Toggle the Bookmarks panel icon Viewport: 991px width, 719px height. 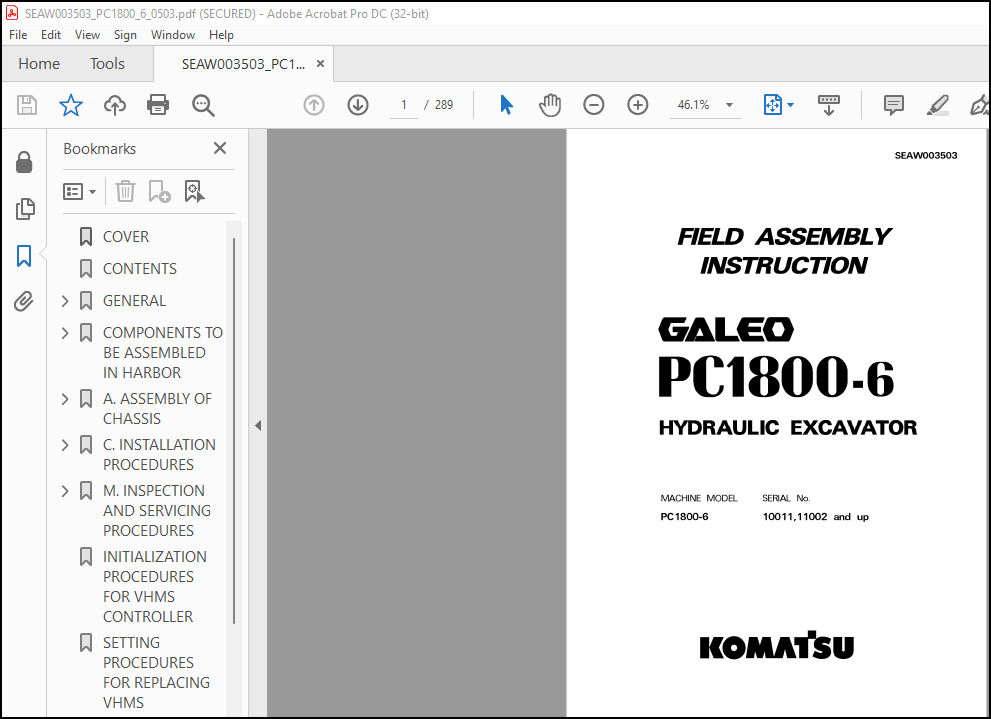[24, 256]
